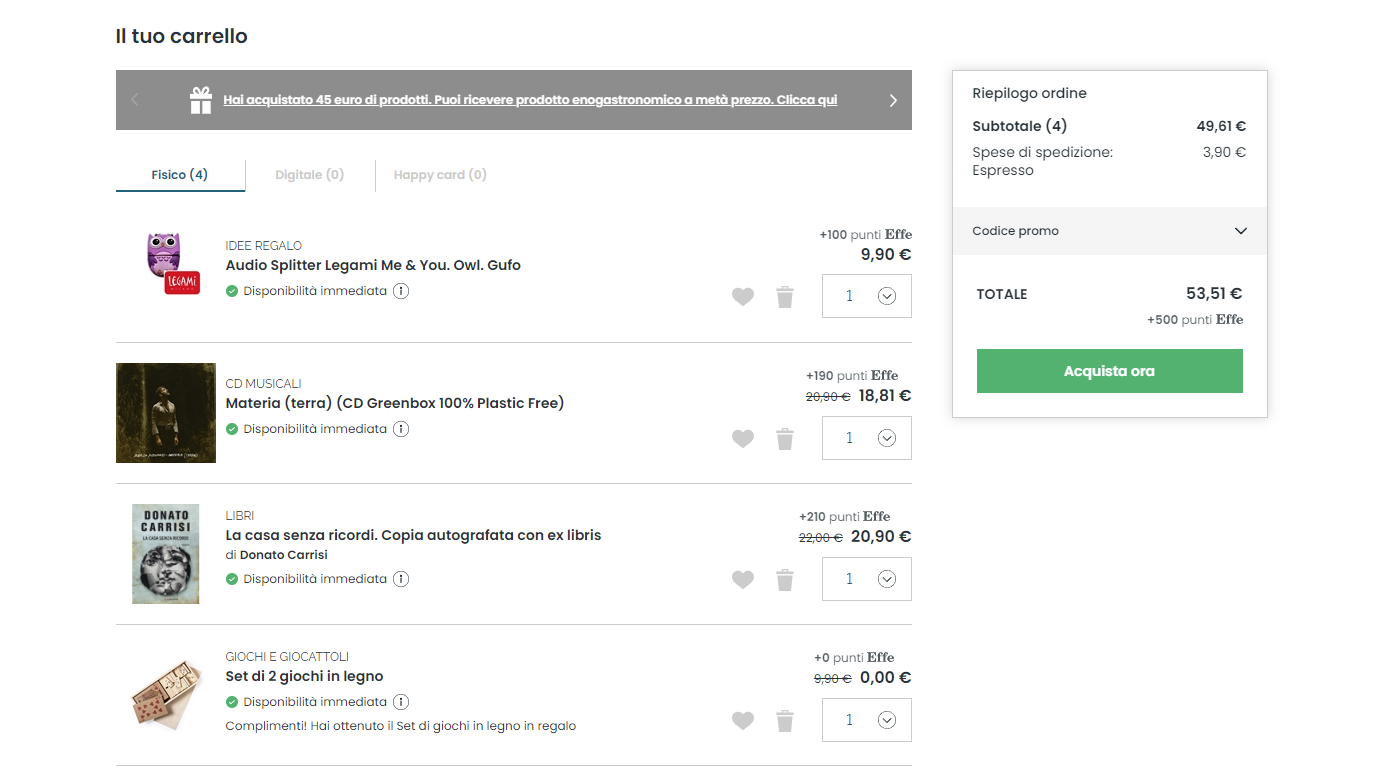
Task: Click the Materia album cover thumbnail
Action: (x=166, y=413)
